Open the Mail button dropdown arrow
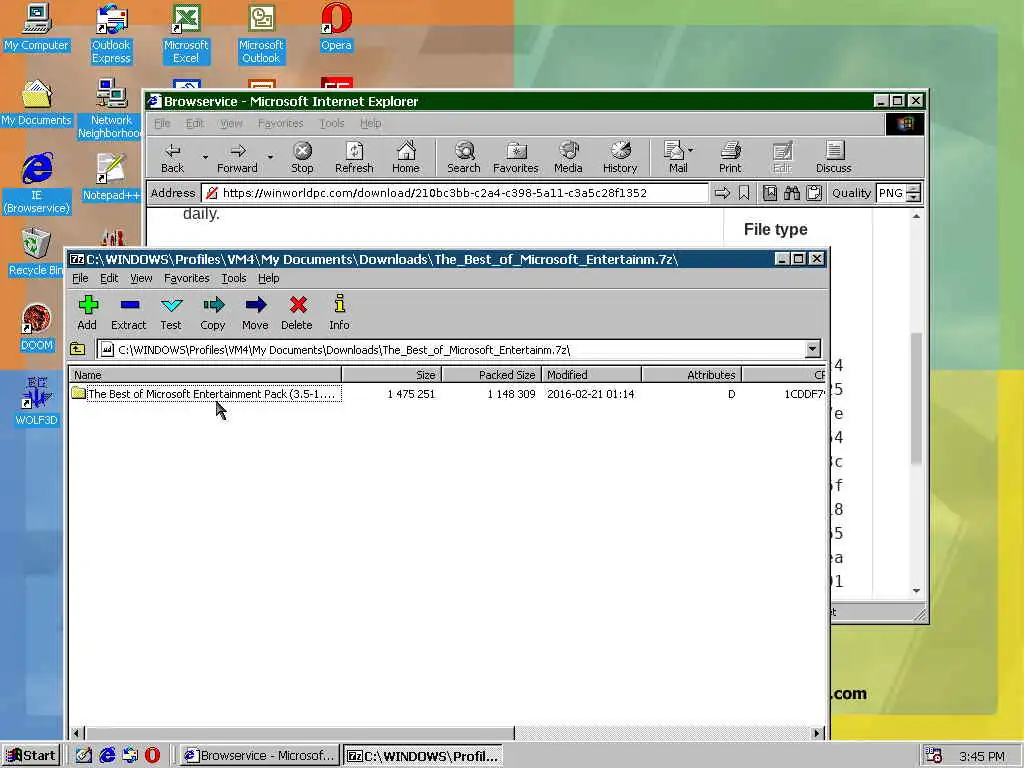This screenshot has width=1024, height=768. [x=691, y=150]
